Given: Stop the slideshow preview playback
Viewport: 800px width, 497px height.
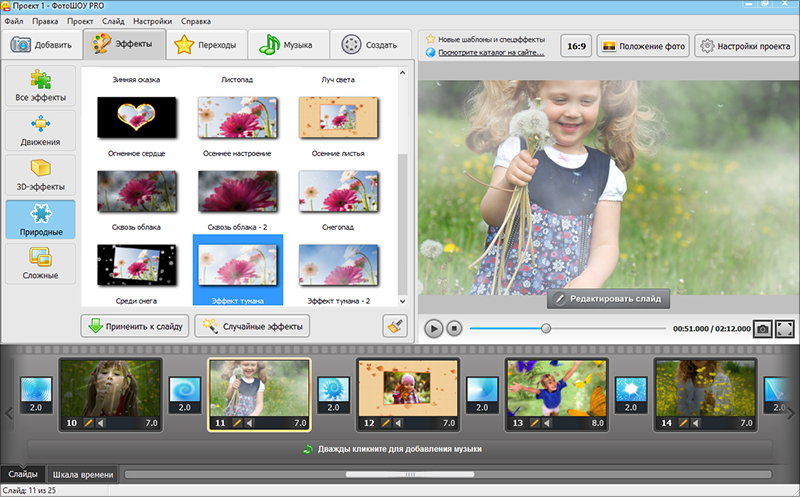Looking at the screenshot, I should [x=454, y=328].
